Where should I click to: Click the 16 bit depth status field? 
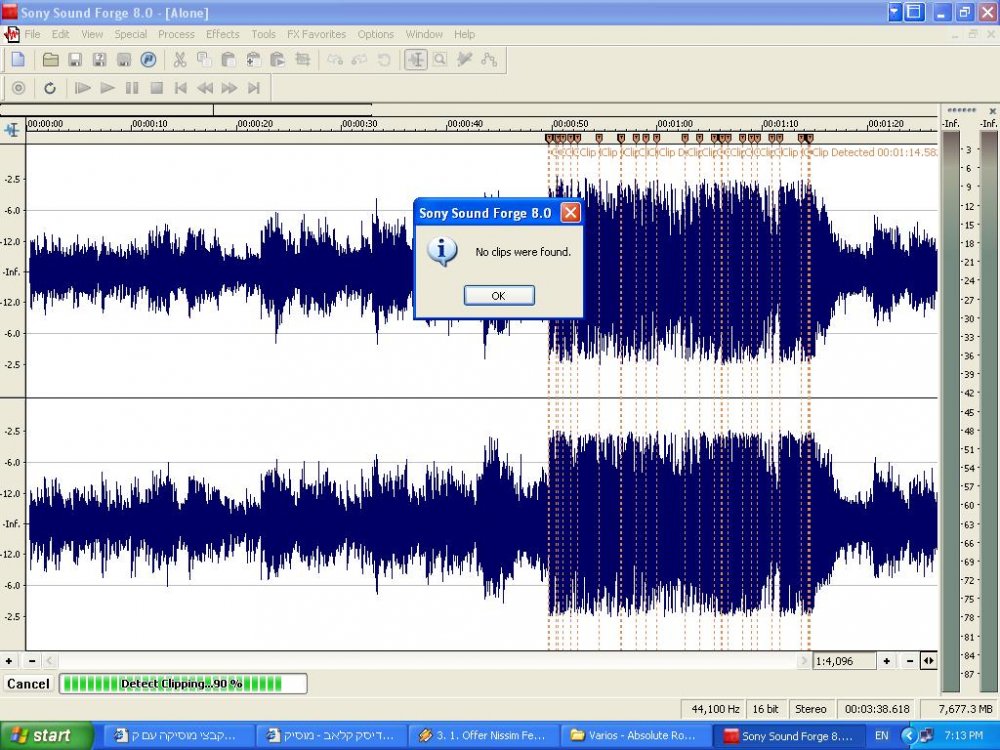[765, 709]
